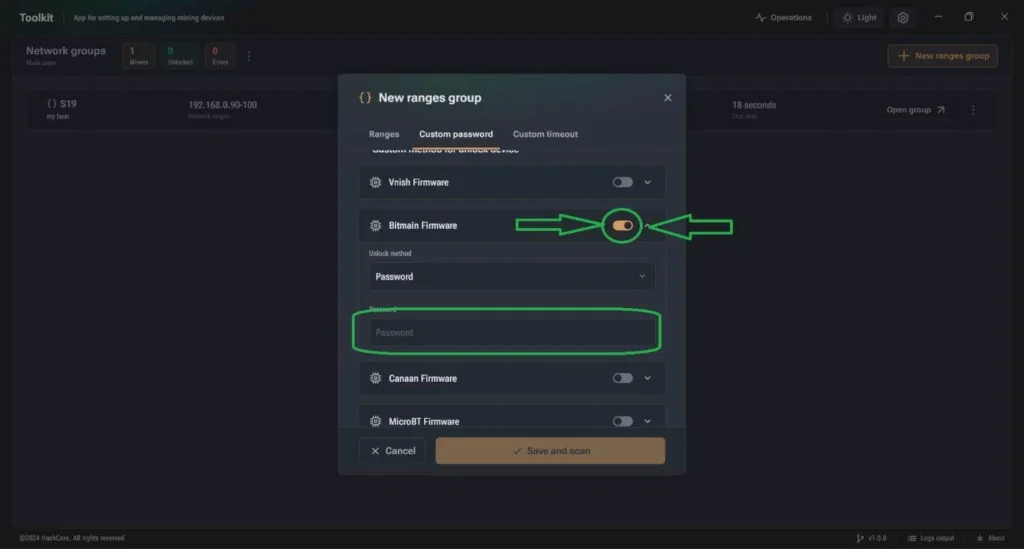Click the version branch icon v1.0.0
Screen dimensions: 1024x549
859,538
